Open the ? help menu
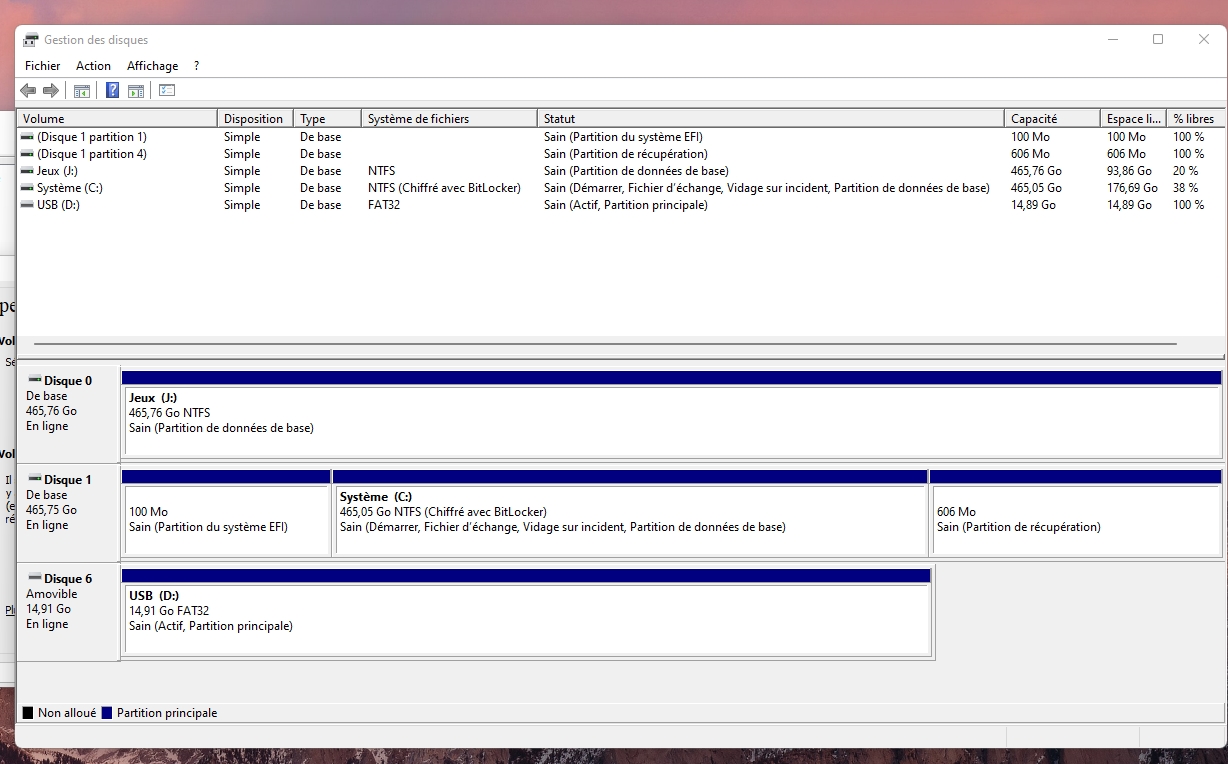 [196, 66]
